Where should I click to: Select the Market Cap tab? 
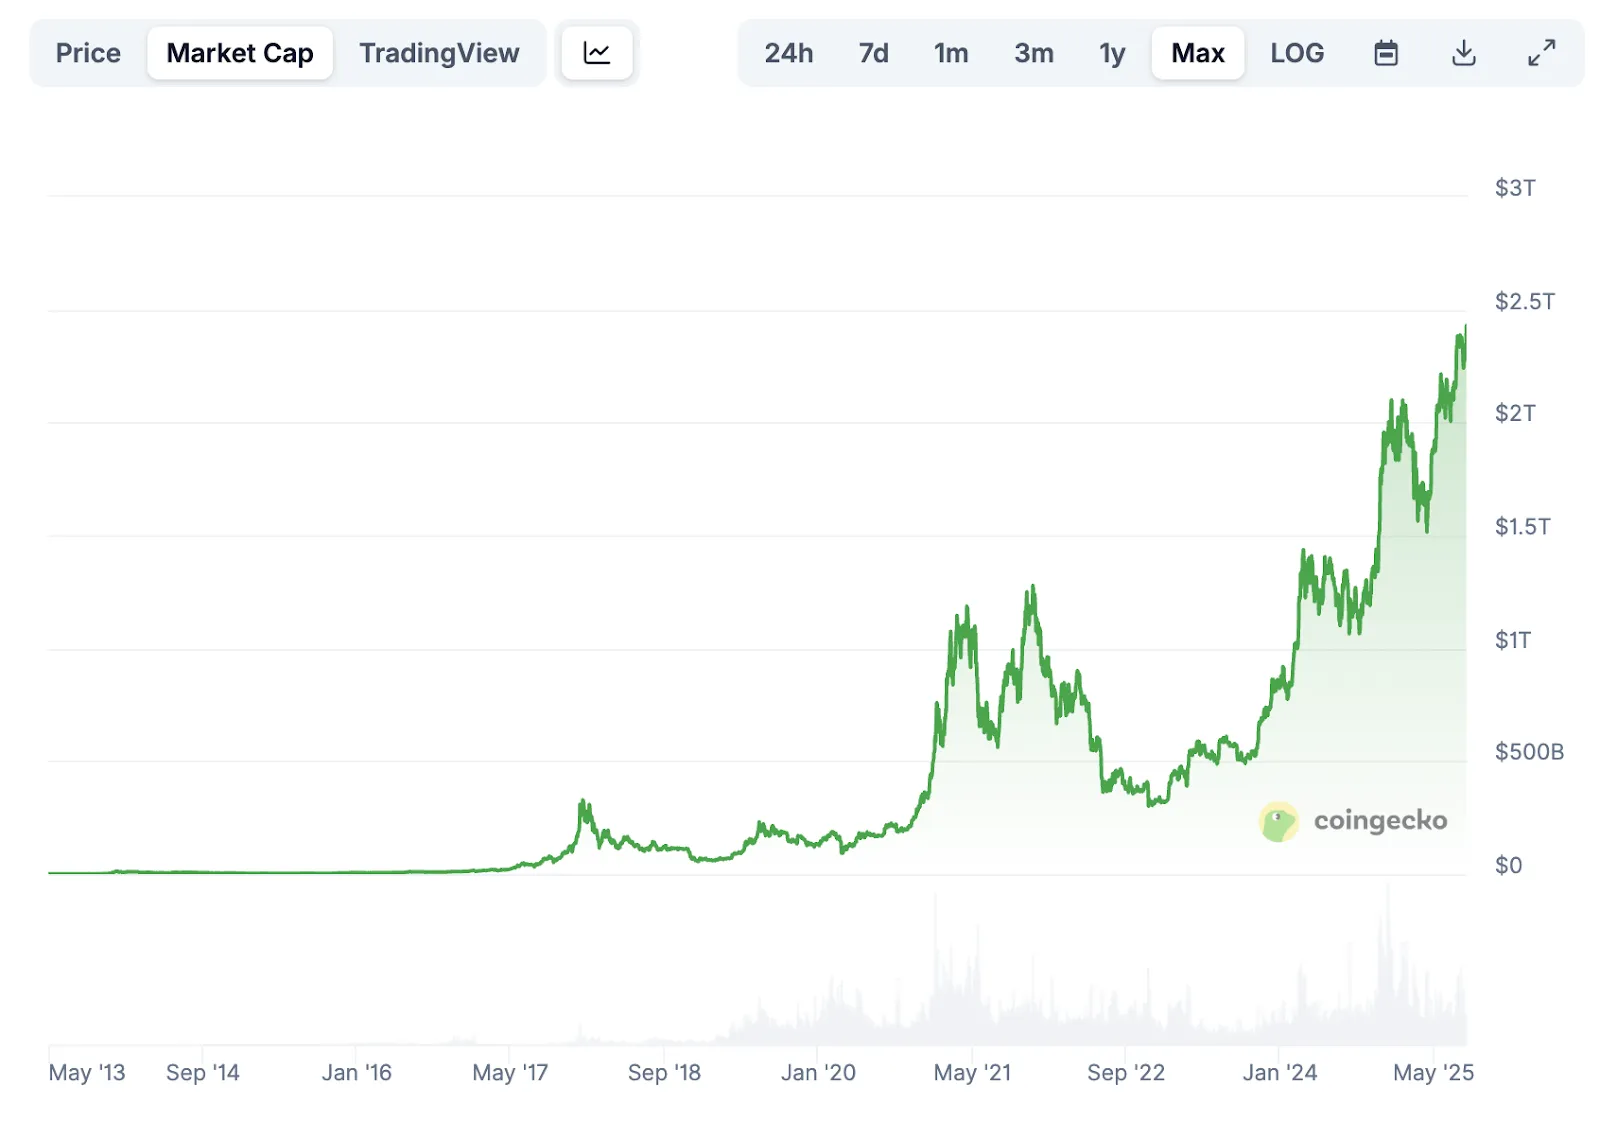[x=240, y=53]
